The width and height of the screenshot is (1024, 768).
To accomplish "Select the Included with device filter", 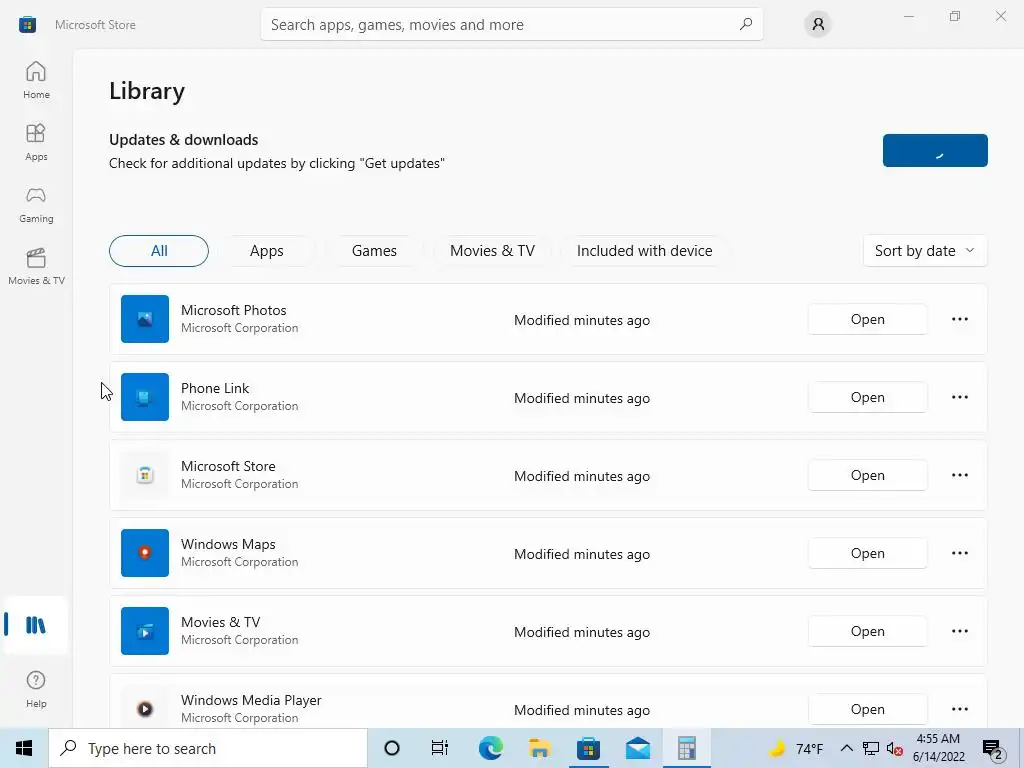I will 645,251.
